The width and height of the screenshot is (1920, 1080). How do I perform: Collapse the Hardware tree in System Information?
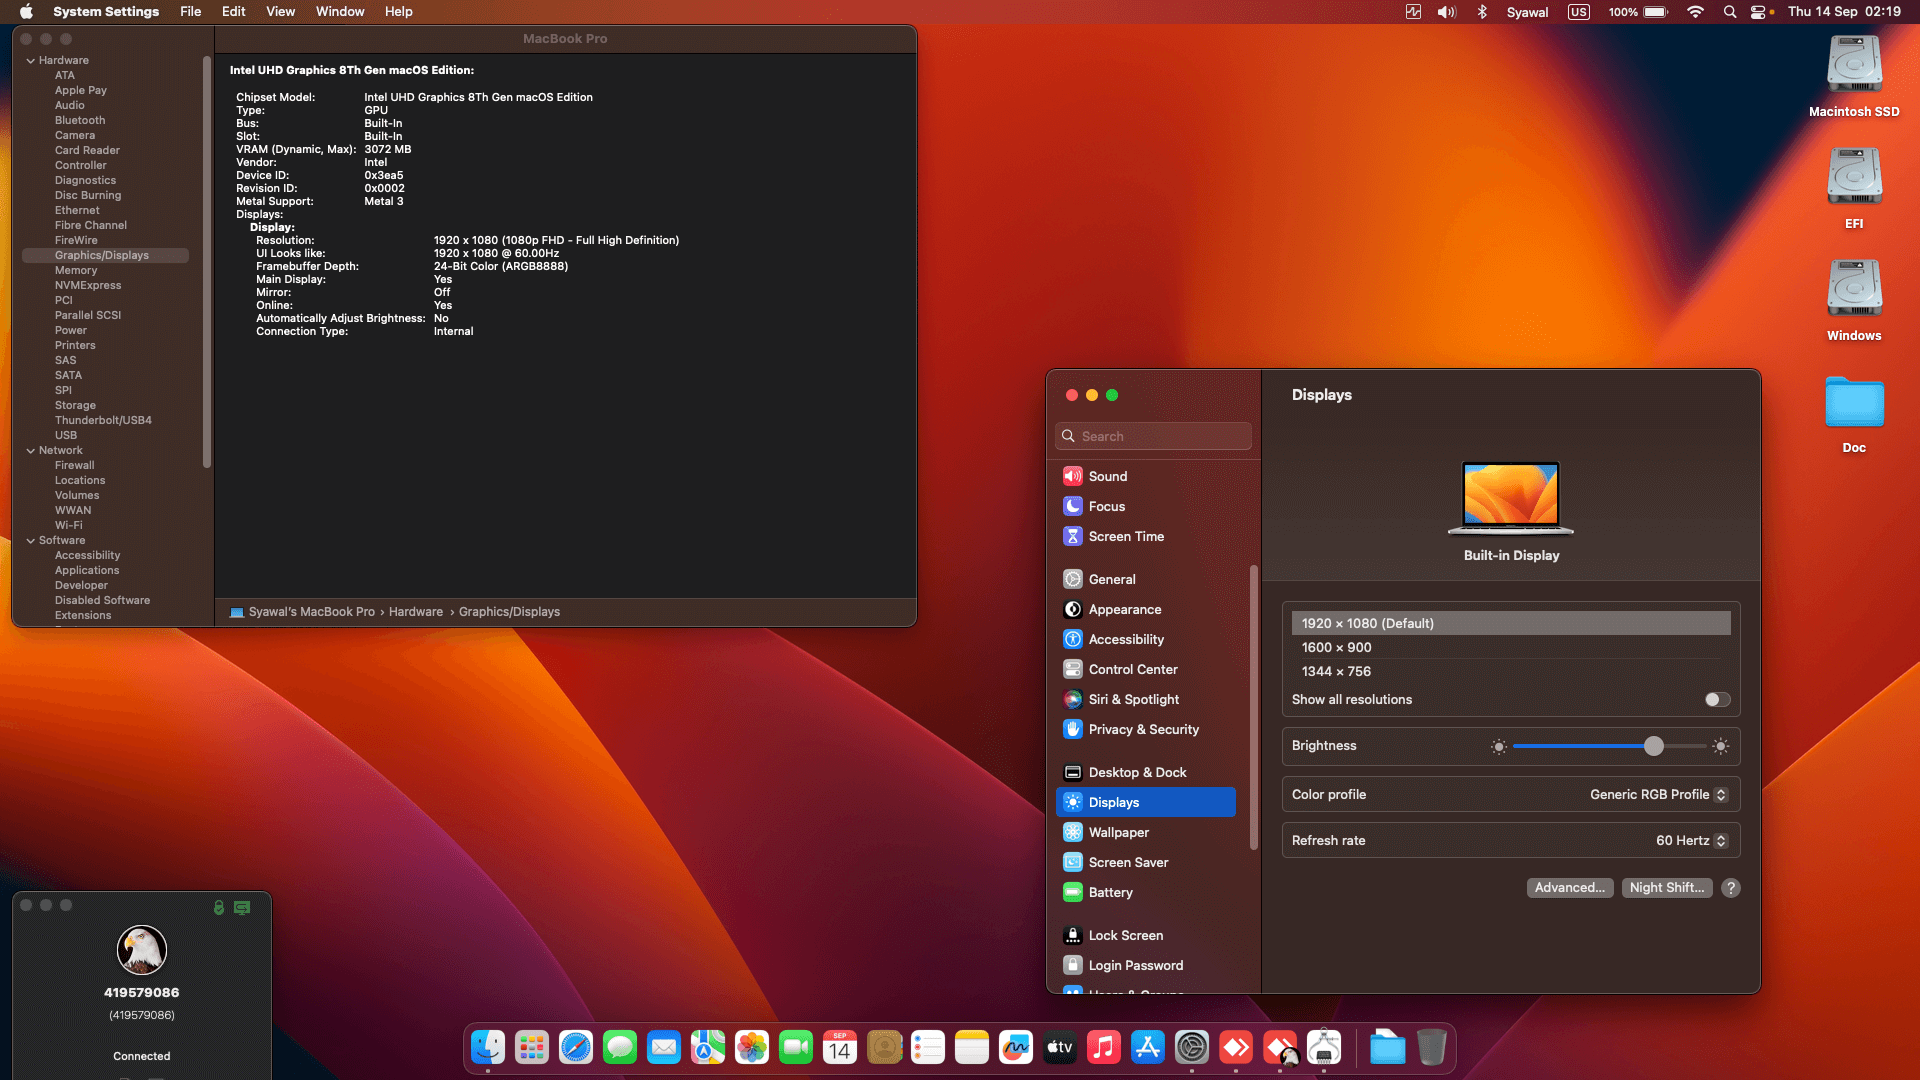(31, 59)
